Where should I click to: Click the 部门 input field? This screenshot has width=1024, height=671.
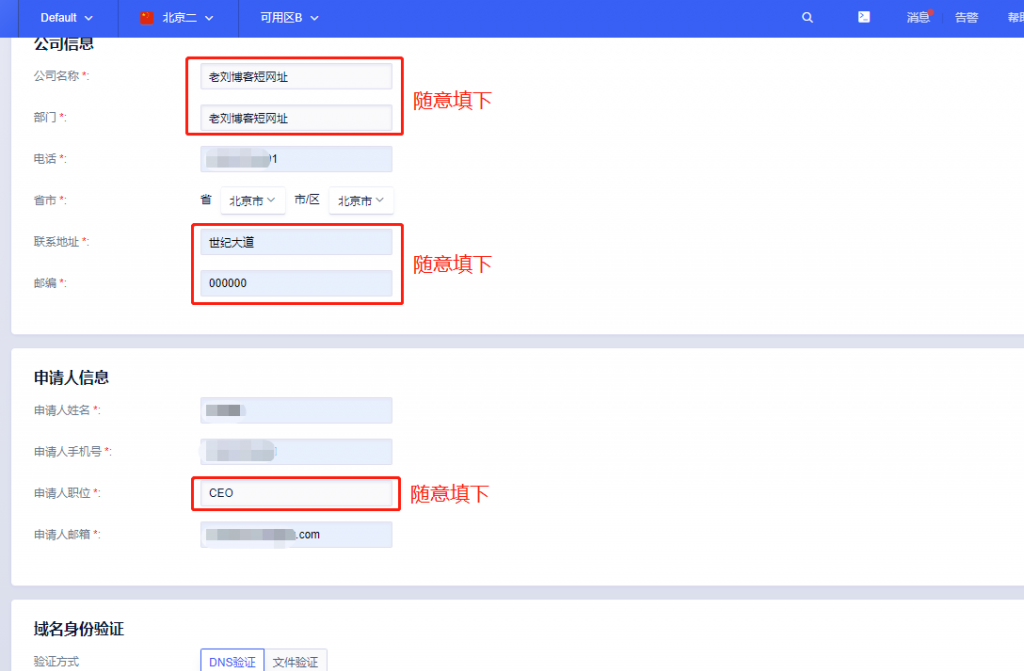point(296,118)
